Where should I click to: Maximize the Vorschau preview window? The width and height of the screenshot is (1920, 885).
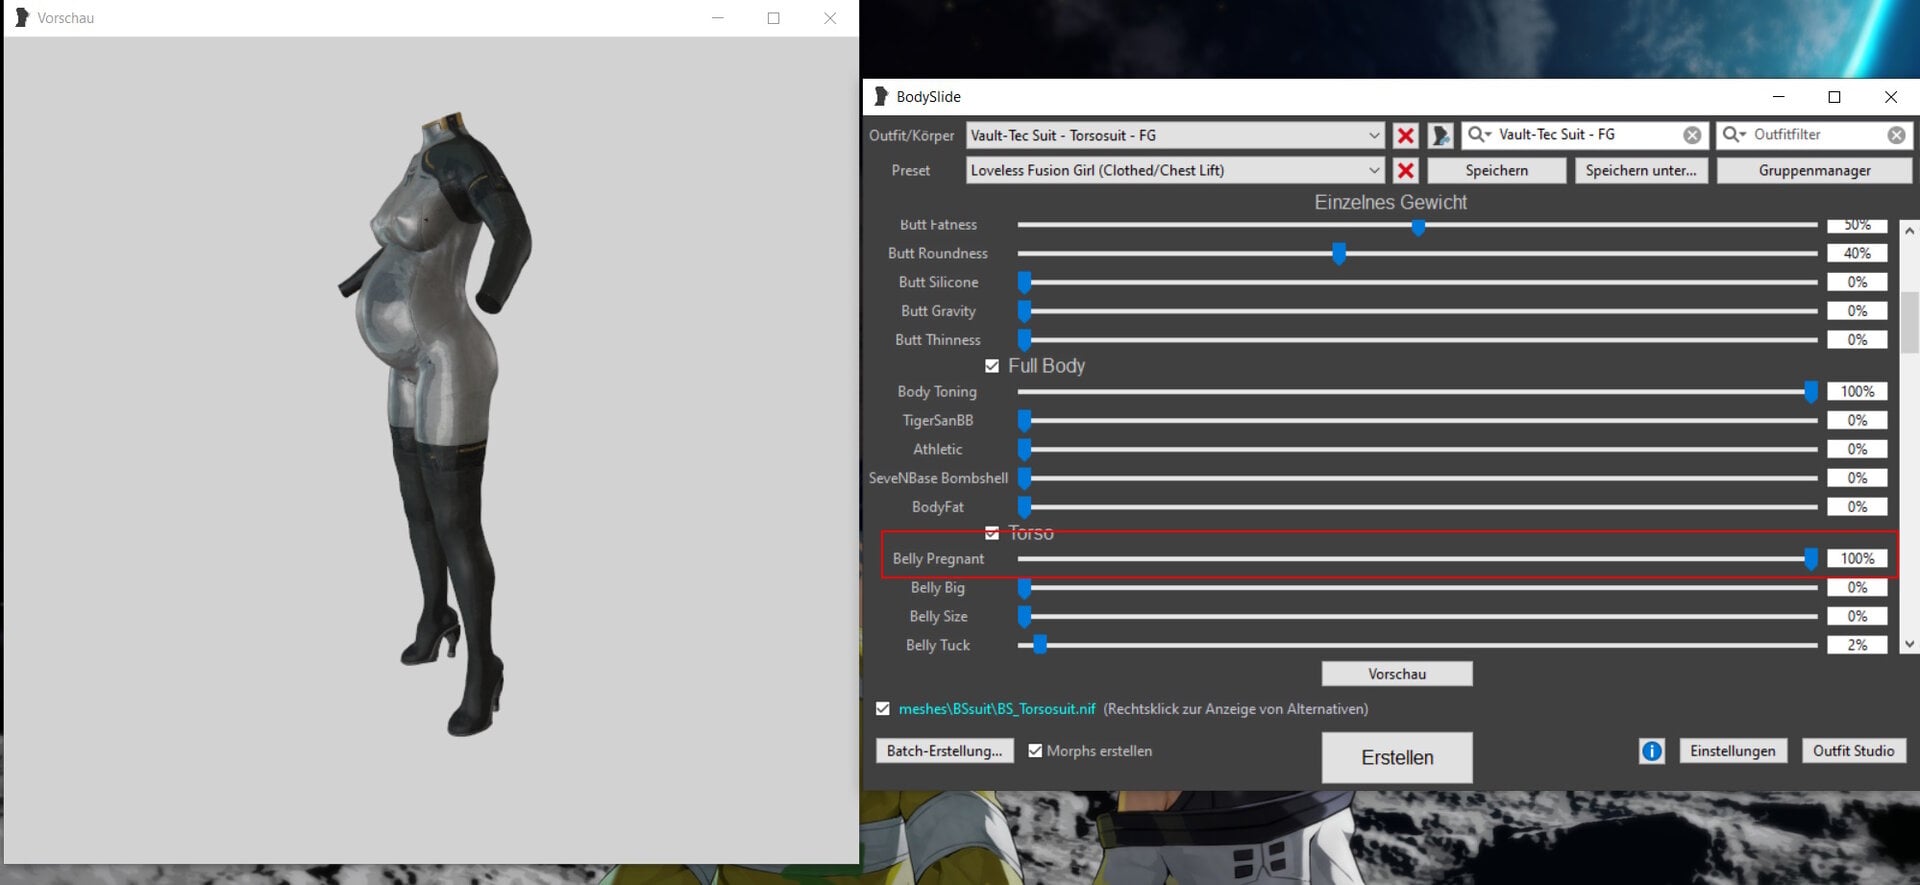(773, 18)
